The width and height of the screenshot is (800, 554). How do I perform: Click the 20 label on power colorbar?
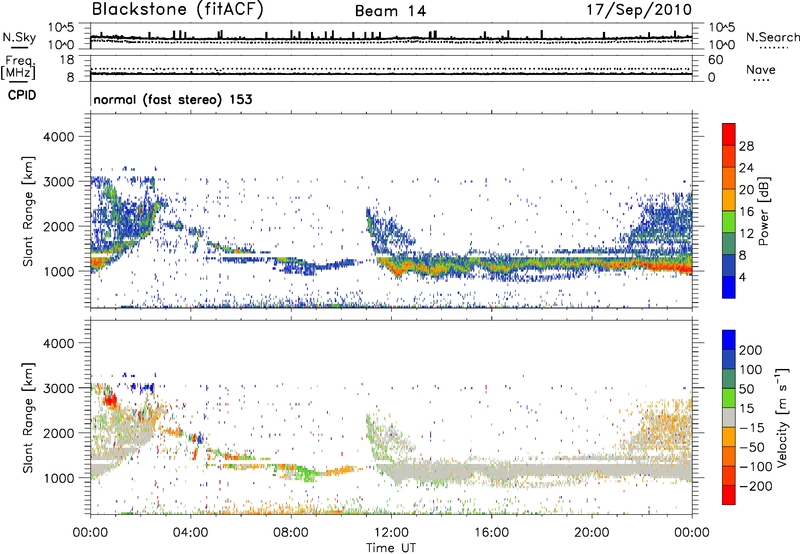coord(746,190)
